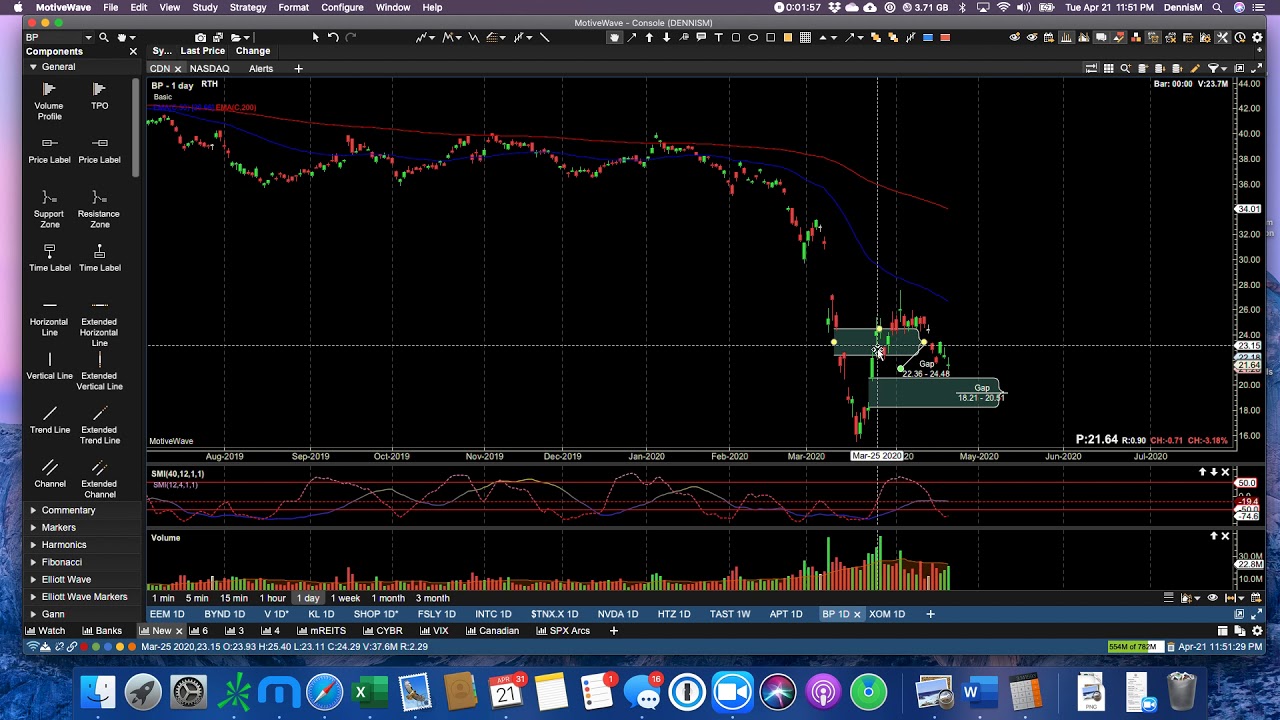Choose the Vertical Line tool

(x=49, y=367)
